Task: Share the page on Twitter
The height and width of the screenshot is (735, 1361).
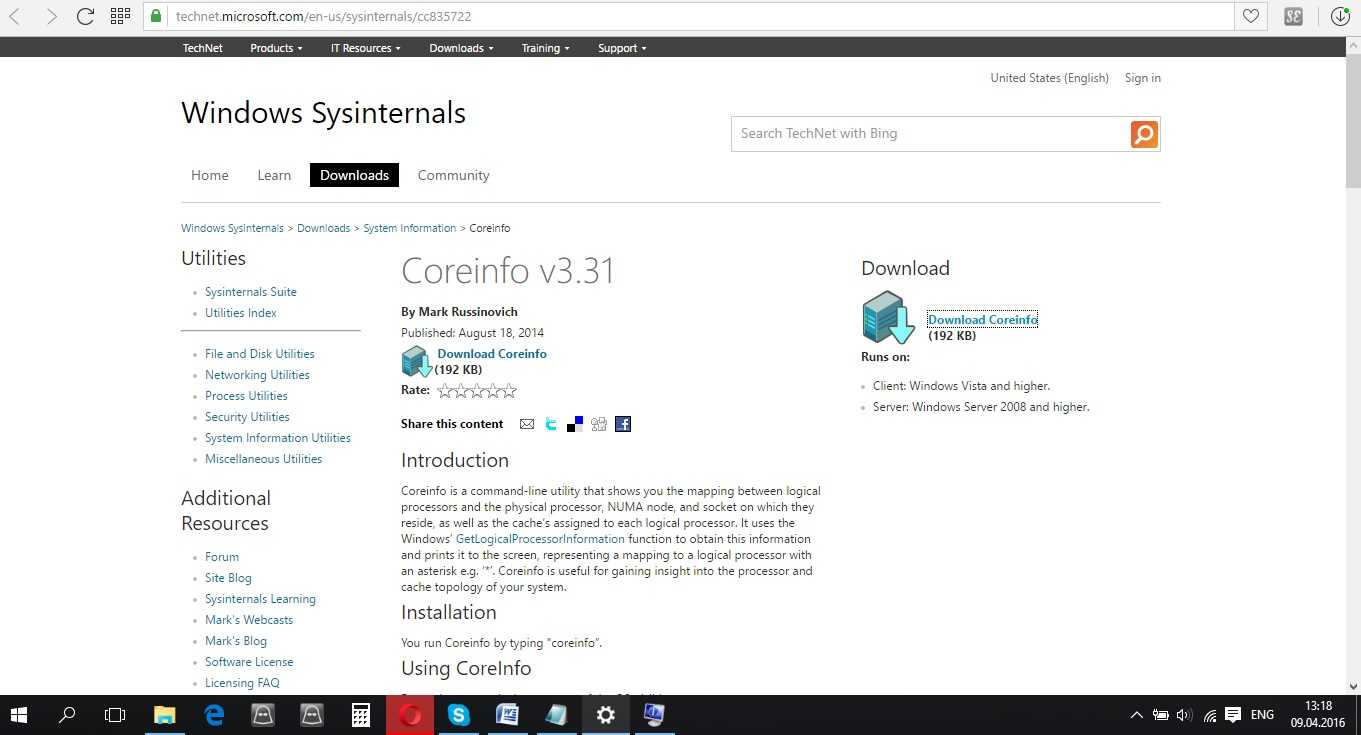Action: click(x=551, y=424)
